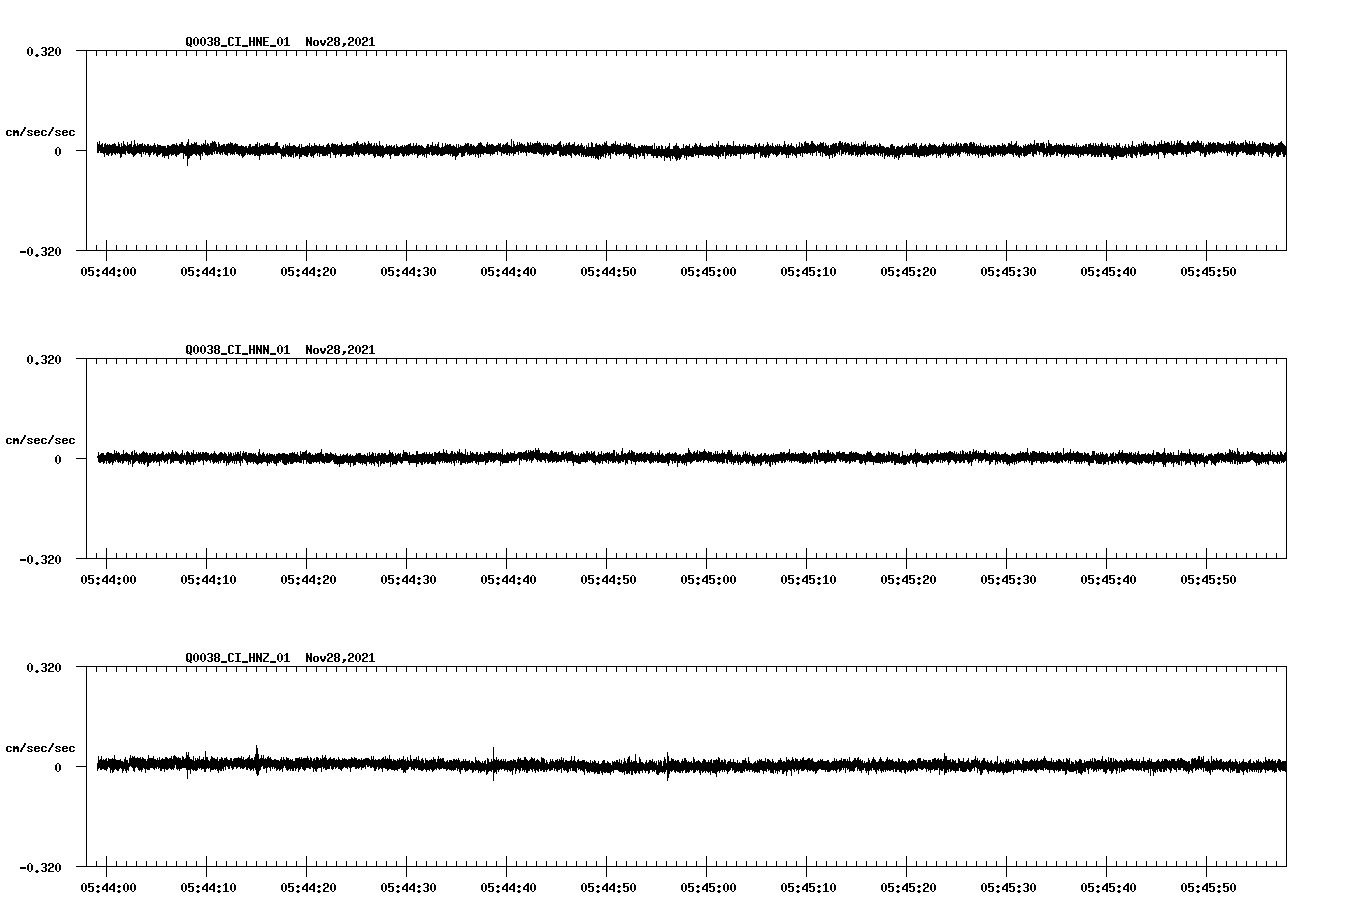Click the 0.320 upper limit on HNZ axis
1358x924 pixels.
pyautogui.click(x=44, y=668)
